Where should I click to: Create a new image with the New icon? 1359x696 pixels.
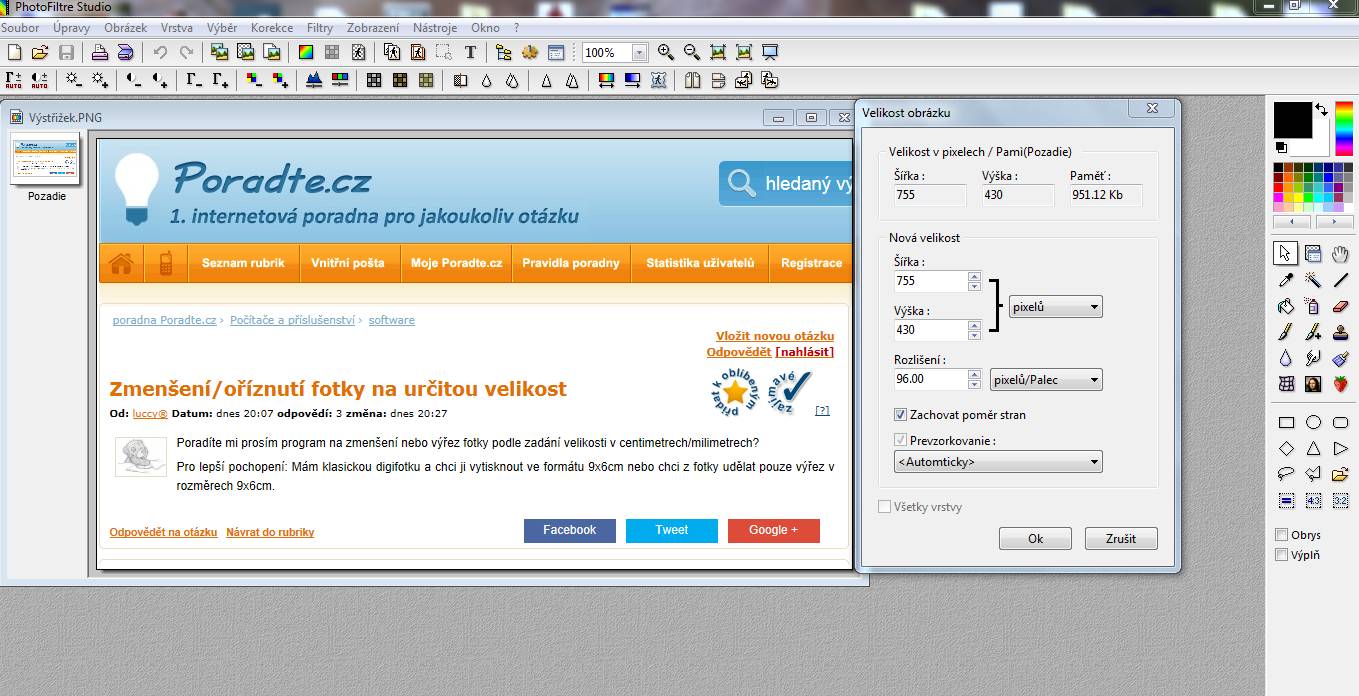tap(14, 52)
